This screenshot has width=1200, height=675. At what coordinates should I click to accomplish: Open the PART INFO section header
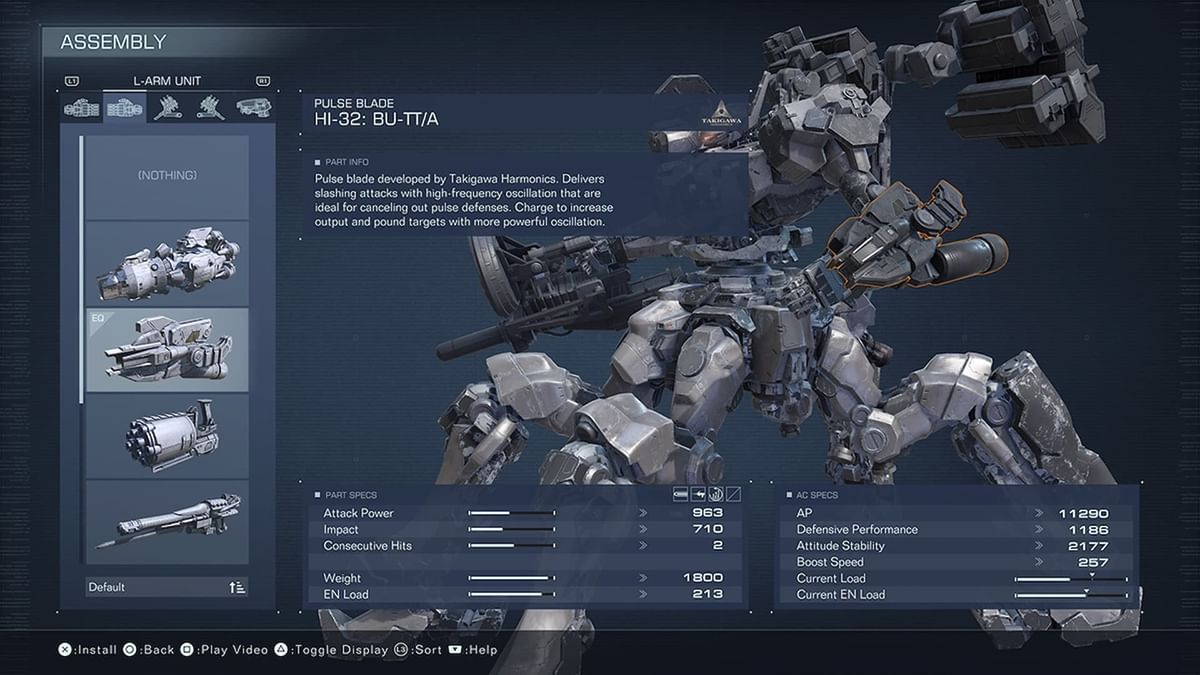pos(340,161)
